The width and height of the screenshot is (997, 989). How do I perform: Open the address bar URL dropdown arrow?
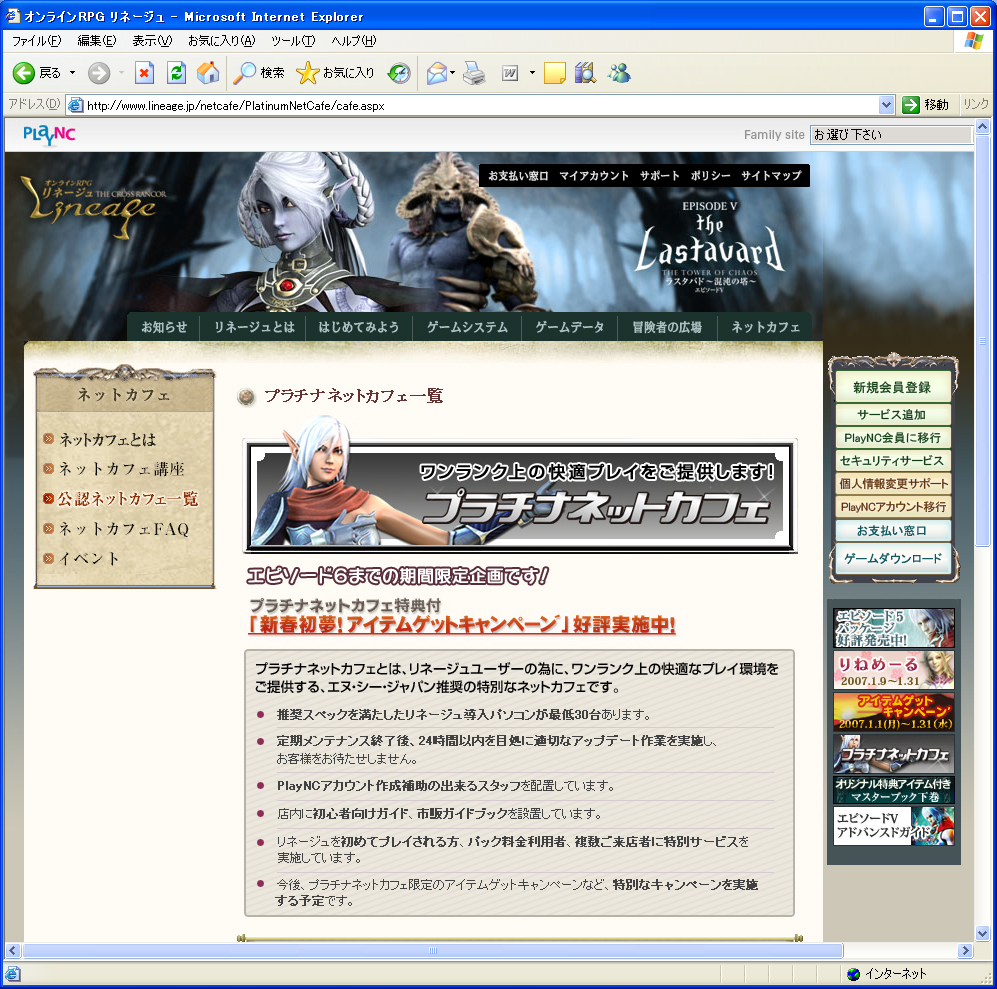[x=886, y=105]
